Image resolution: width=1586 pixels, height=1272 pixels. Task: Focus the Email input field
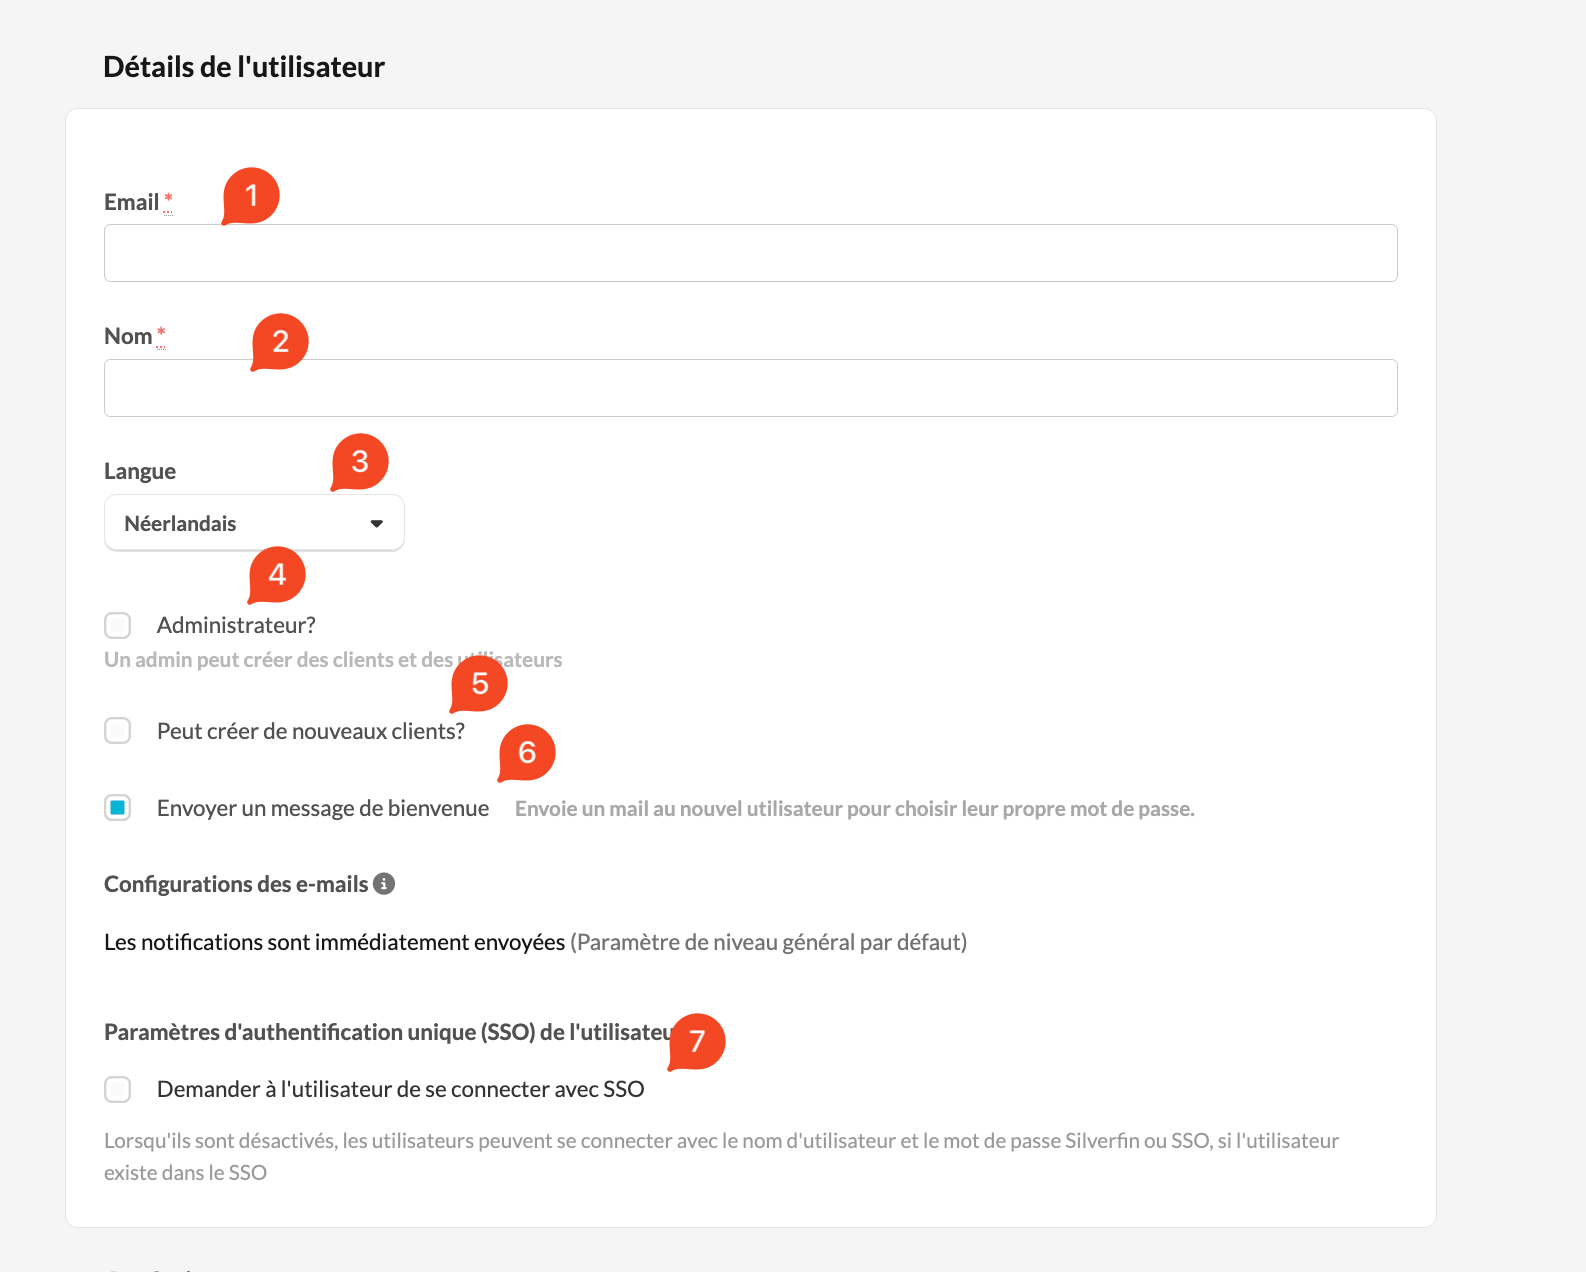point(750,253)
